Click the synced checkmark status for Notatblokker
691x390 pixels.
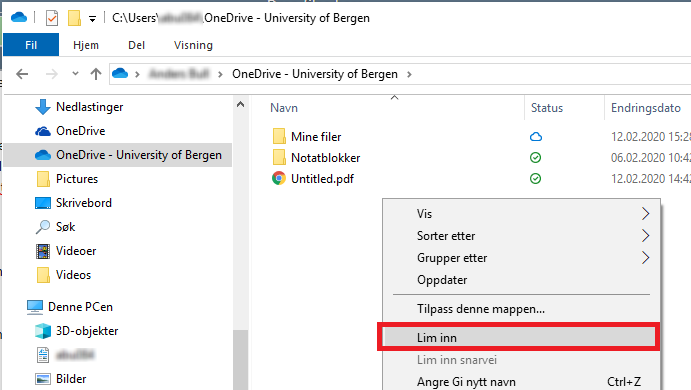tap(535, 158)
